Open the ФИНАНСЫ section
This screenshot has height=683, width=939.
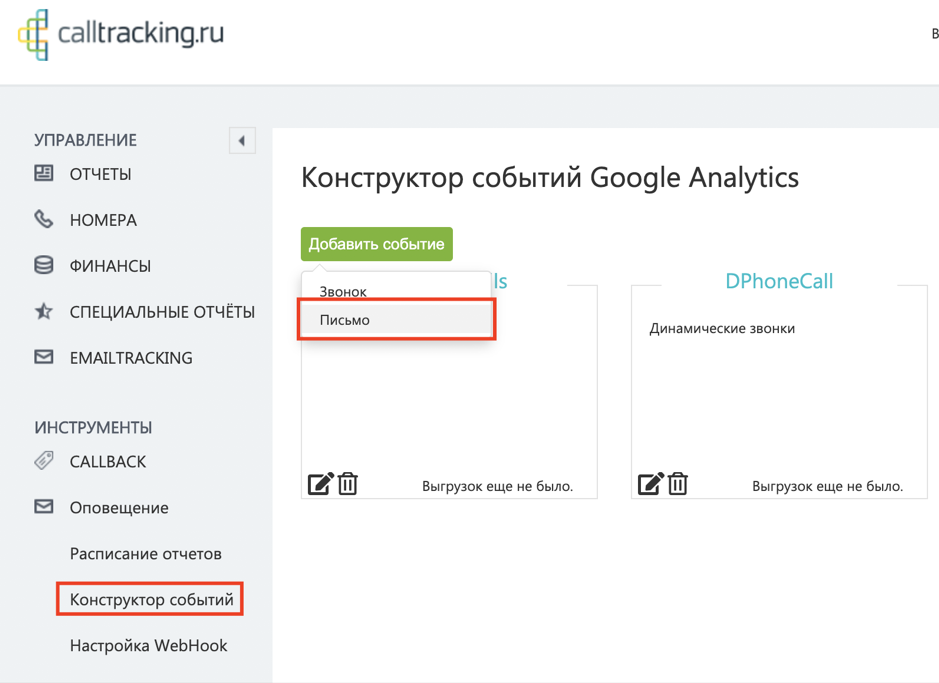[110, 266]
